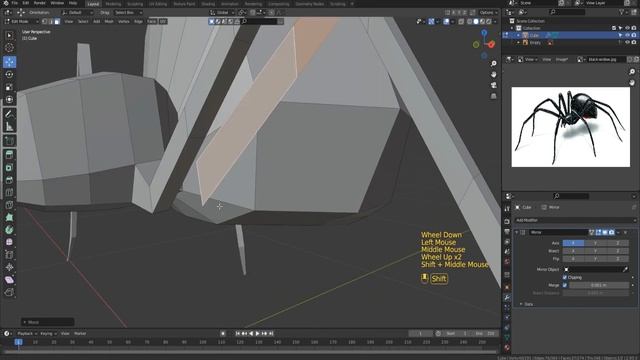Image resolution: width=640 pixels, height=360 pixels.
Task: Activate the Scale tool
Action: point(9,87)
